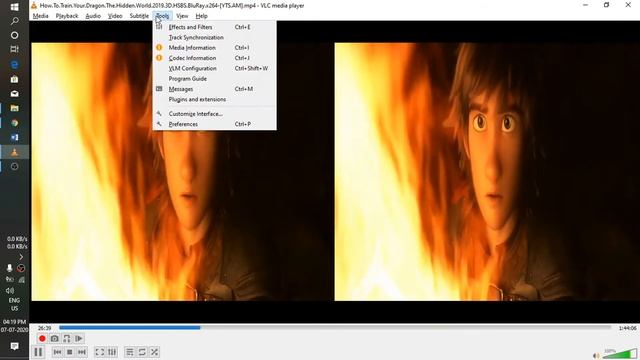
Task: Open the Audio menu
Action: [93, 16]
